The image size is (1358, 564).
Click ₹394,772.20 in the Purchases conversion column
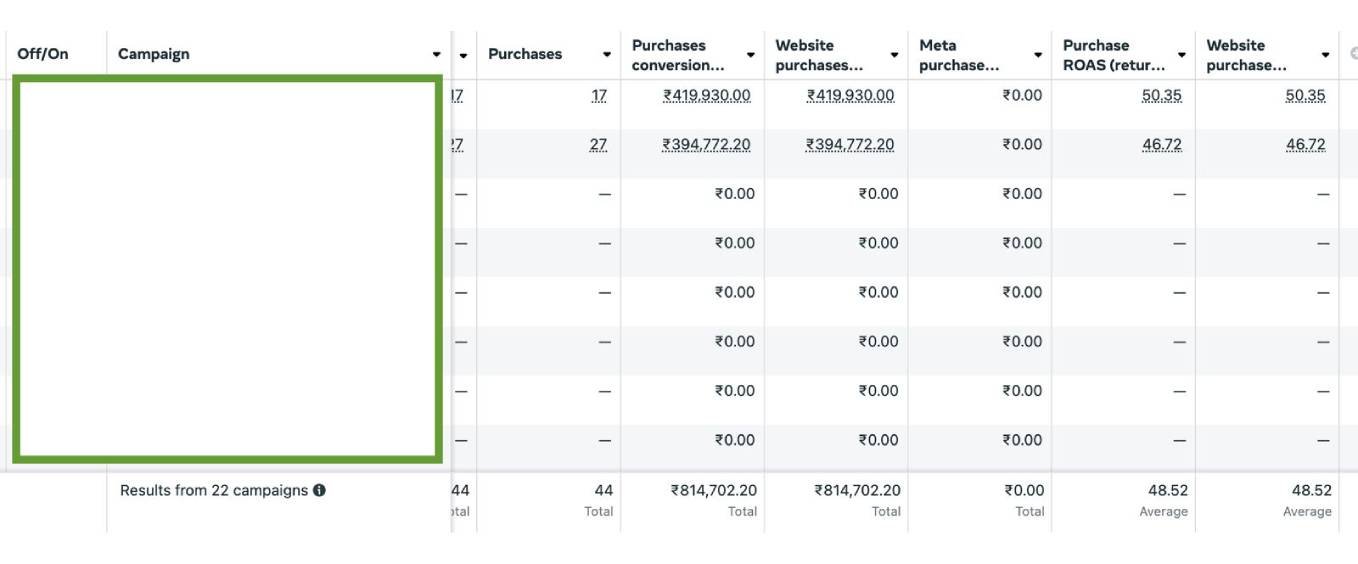(706, 145)
